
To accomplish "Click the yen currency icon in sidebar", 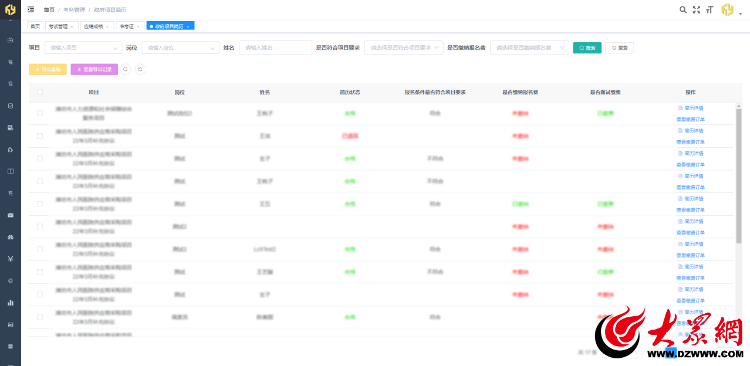I will 11,259.
